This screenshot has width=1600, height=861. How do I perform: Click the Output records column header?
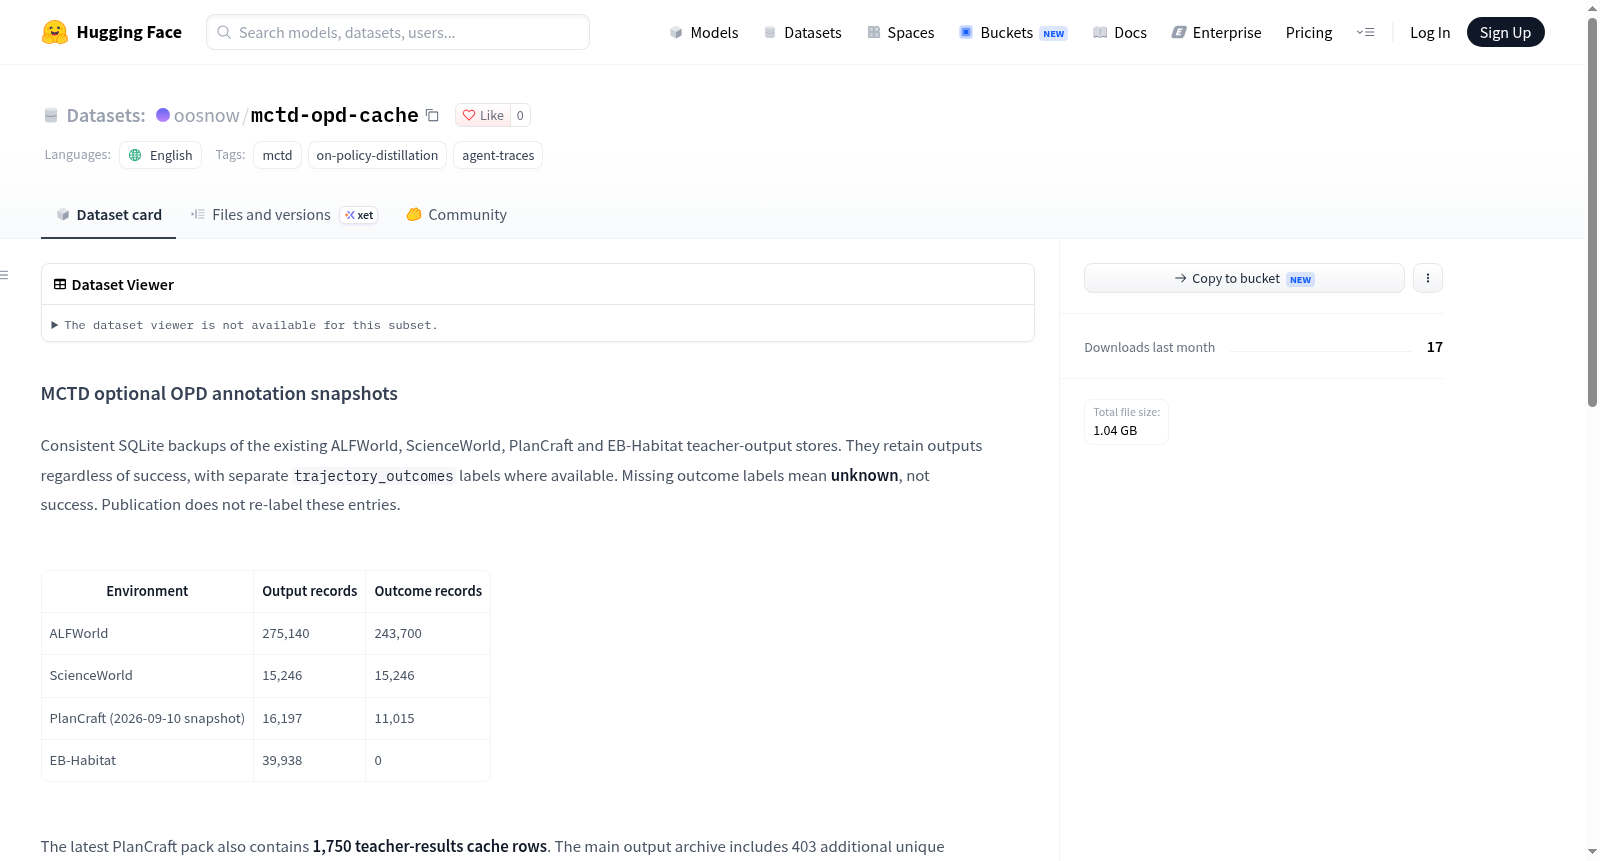(x=310, y=591)
